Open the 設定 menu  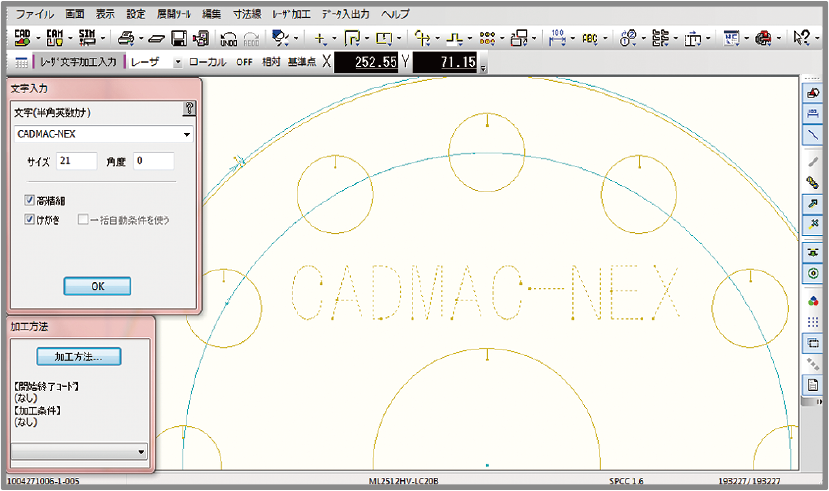coord(136,14)
